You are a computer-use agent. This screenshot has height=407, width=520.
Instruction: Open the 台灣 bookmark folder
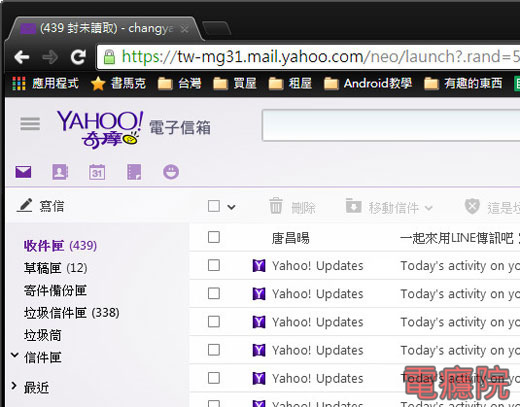coord(179,83)
